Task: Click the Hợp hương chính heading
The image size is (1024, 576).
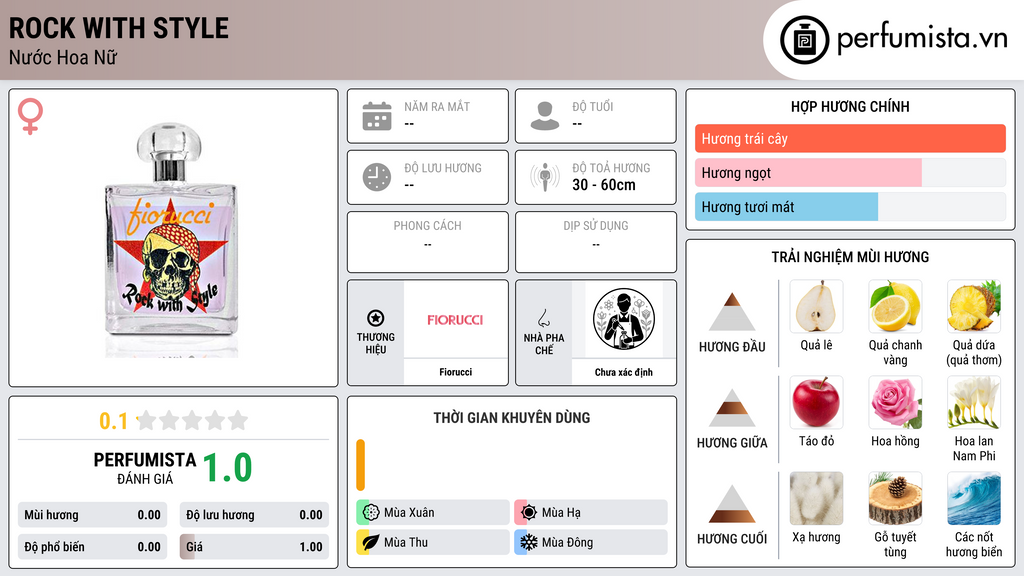Action: click(850, 106)
